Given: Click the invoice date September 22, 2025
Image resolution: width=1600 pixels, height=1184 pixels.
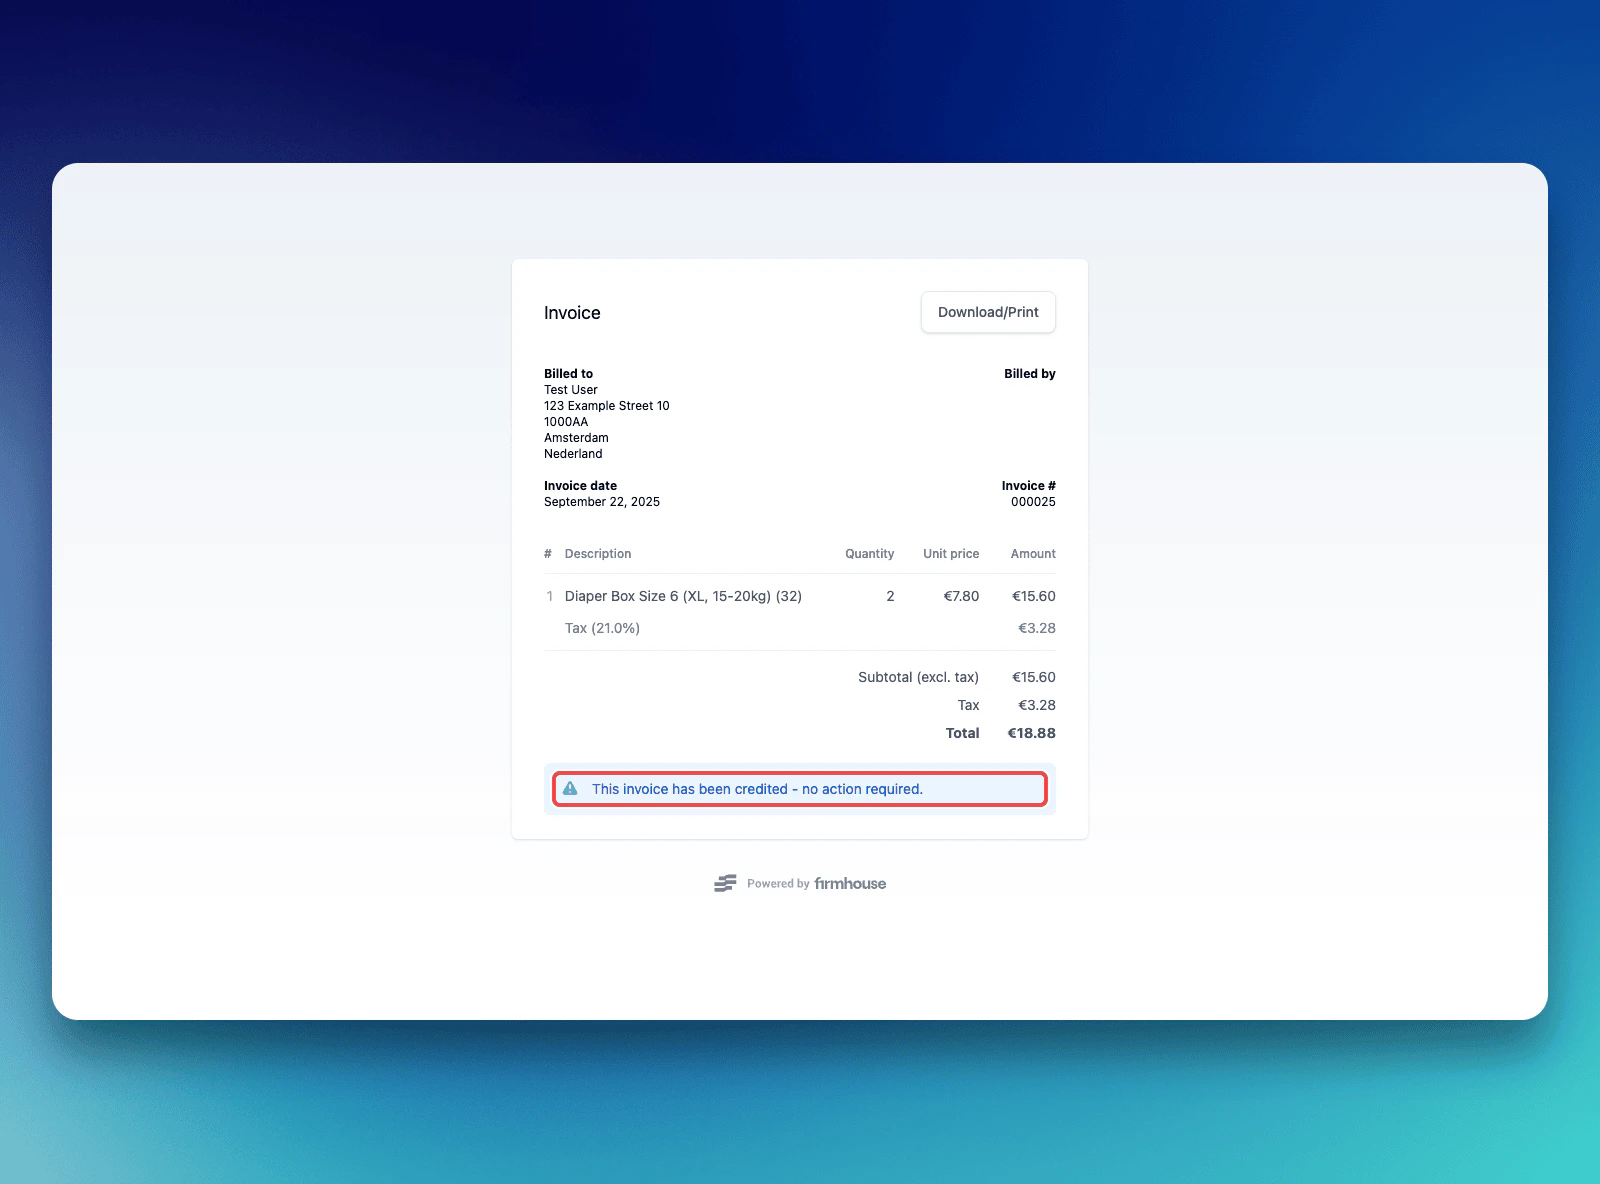Looking at the screenshot, I should tap(601, 501).
